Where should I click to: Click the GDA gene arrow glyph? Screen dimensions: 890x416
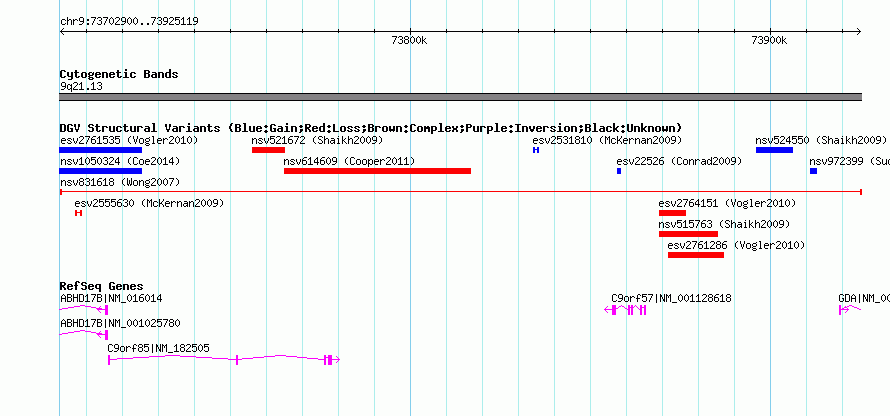tap(850, 309)
